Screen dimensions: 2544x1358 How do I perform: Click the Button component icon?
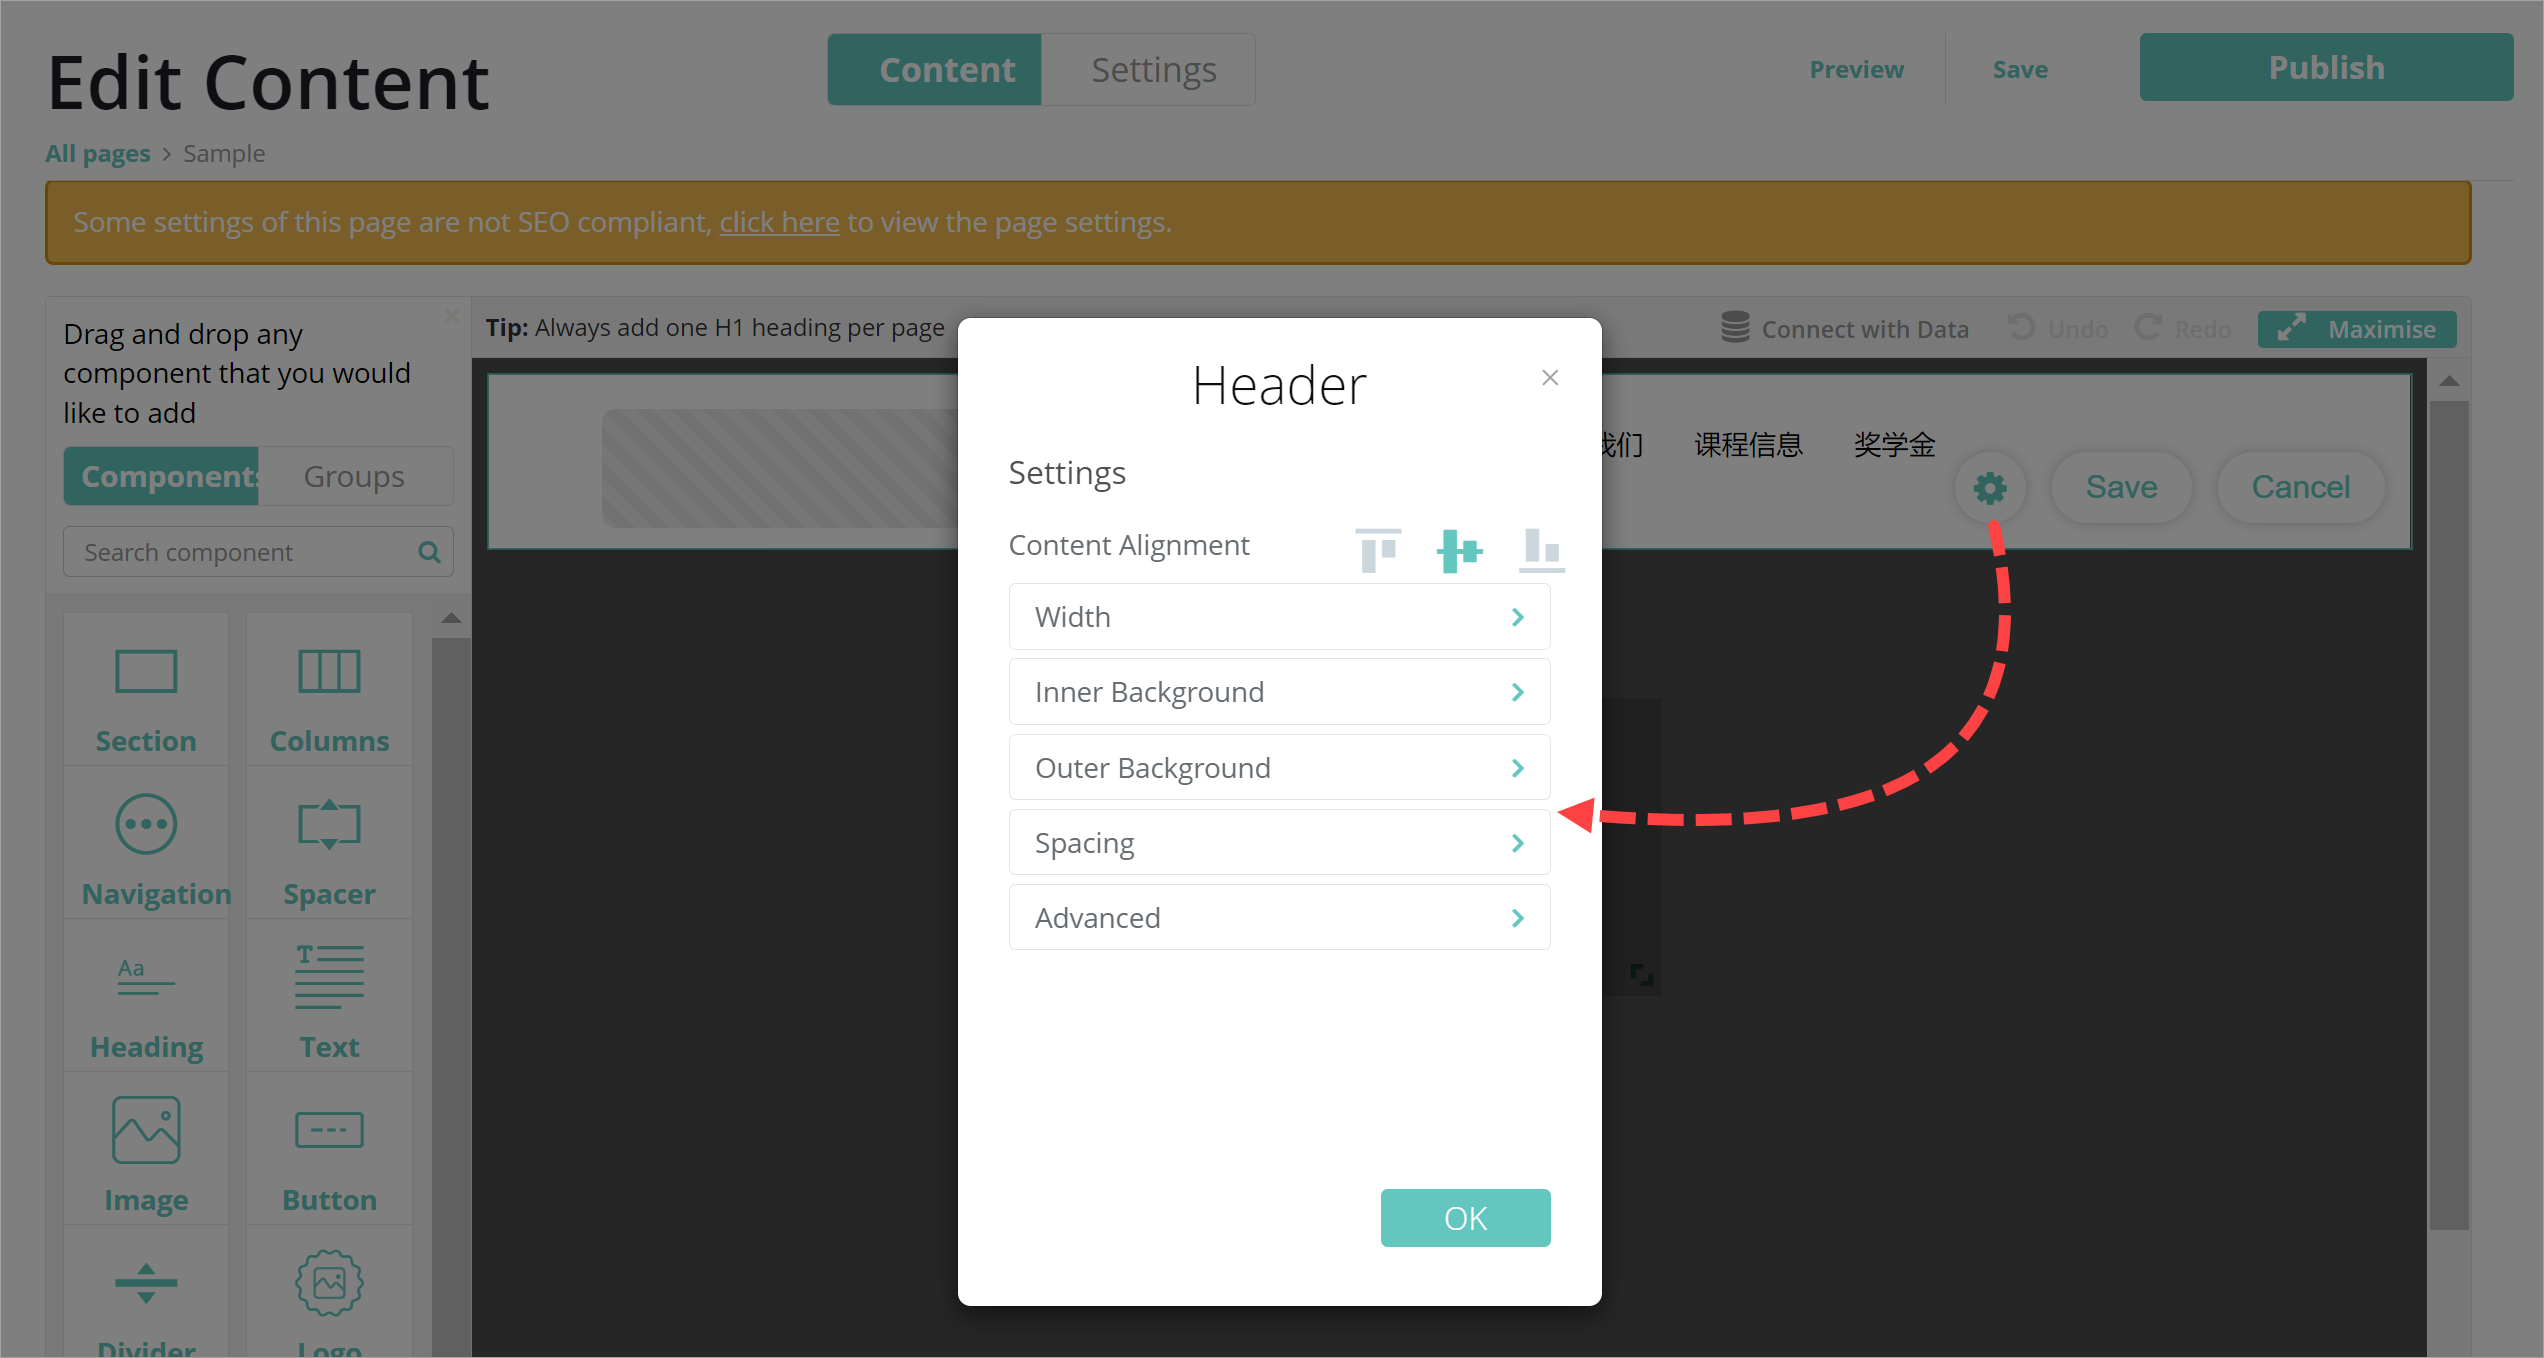point(329,1130)
